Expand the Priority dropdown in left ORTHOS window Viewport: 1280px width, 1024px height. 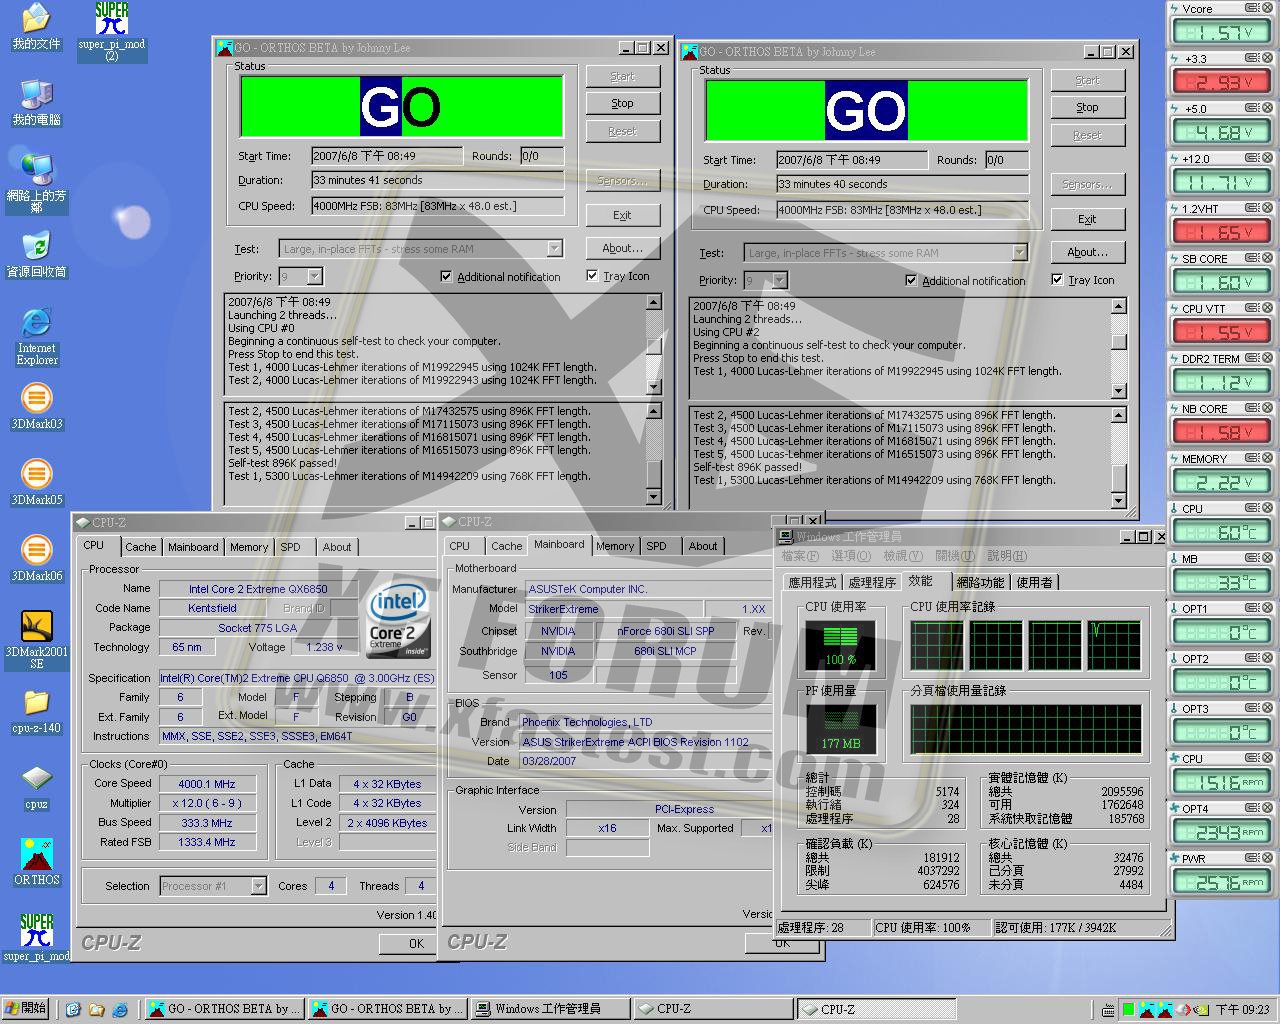point(315,276)
